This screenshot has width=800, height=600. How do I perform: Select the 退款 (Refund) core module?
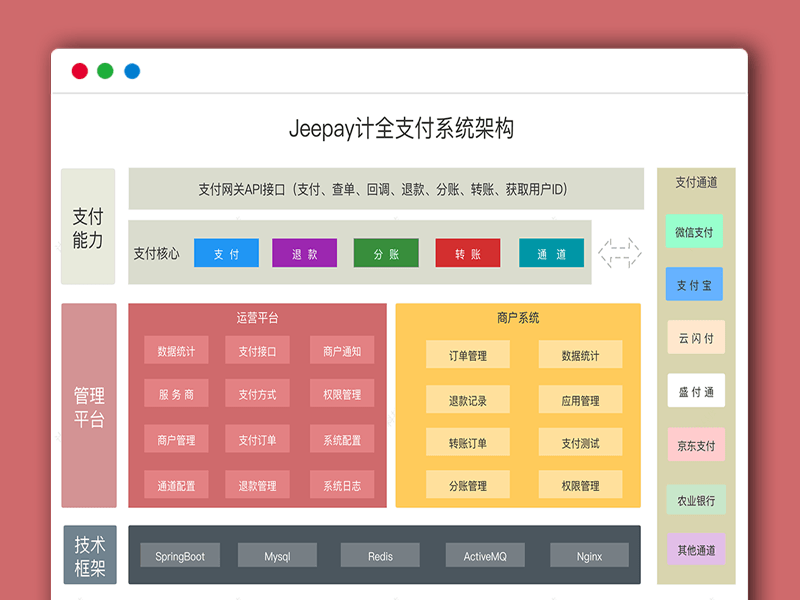[x=305, y=253]
